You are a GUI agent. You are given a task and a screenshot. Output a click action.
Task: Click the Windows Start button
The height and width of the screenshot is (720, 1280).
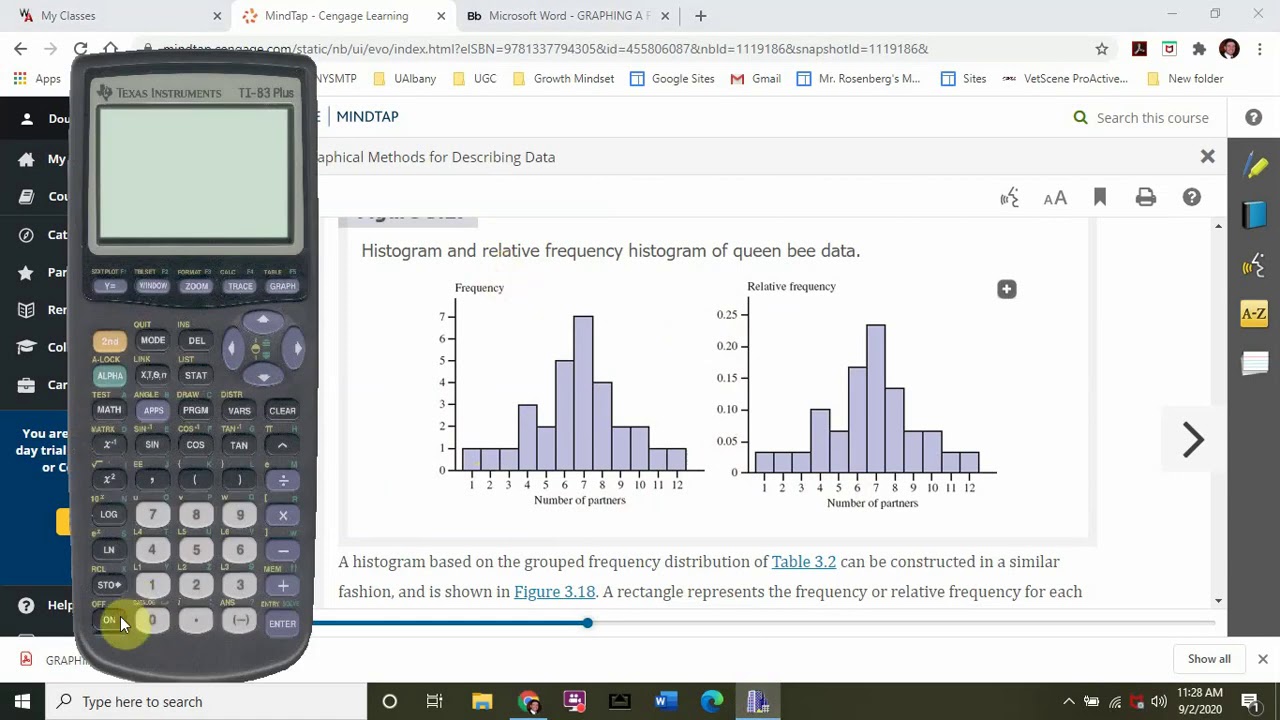[x=22, y=702]
